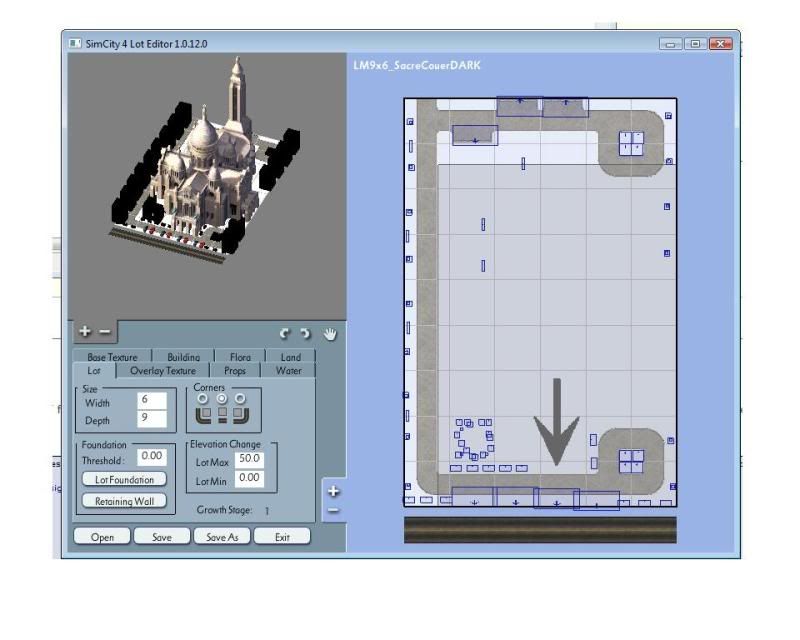Exit the Lot Editor
800x640 pixels.
(282, 536)
